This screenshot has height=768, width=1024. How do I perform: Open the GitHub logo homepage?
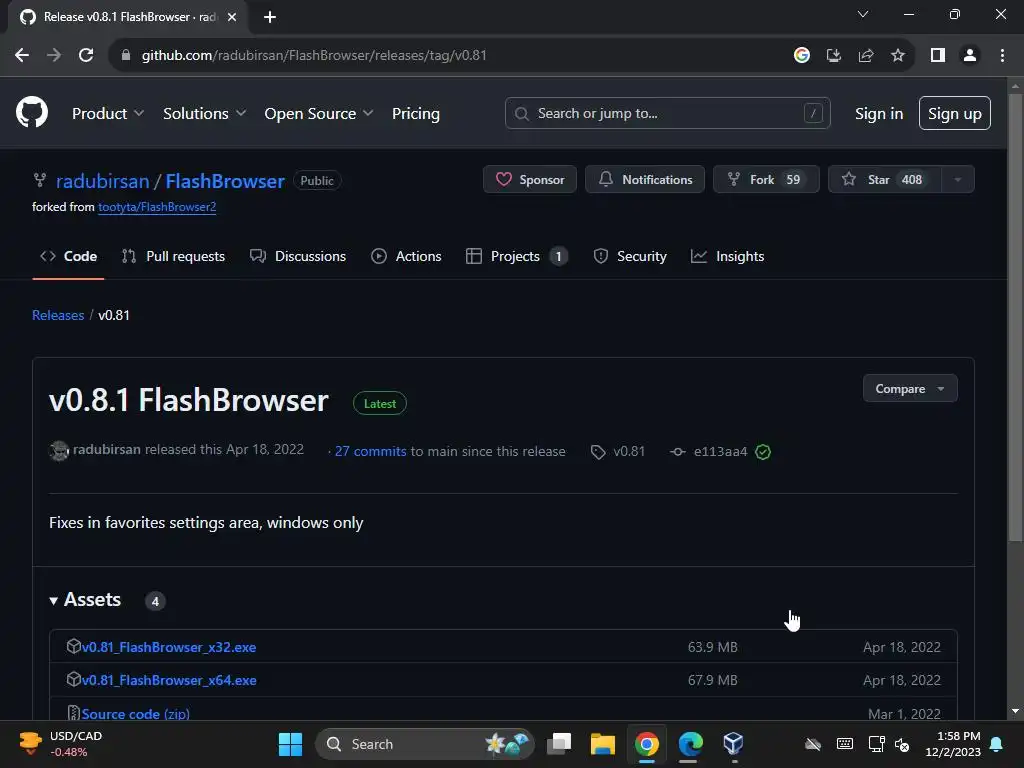pyautogui.click(x=31, y=112)
